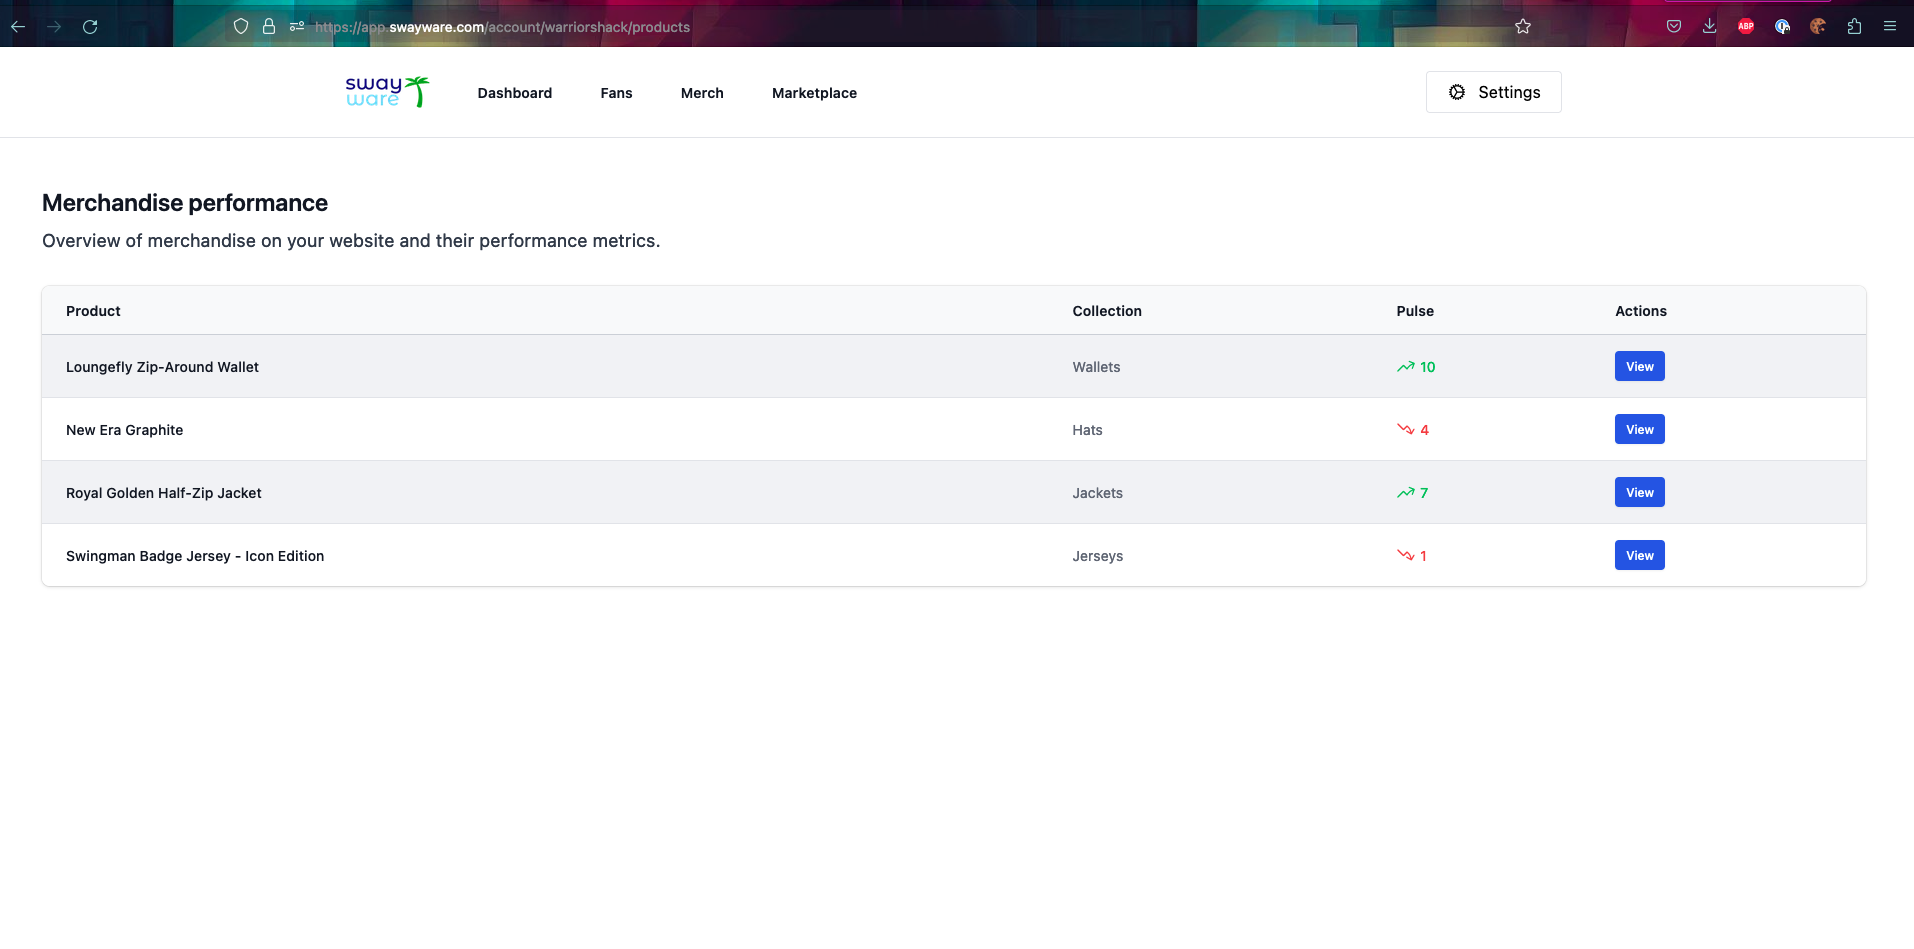Save the page to Pocket
This screenshot has width=1914, height=949.
pos(1674,27)
